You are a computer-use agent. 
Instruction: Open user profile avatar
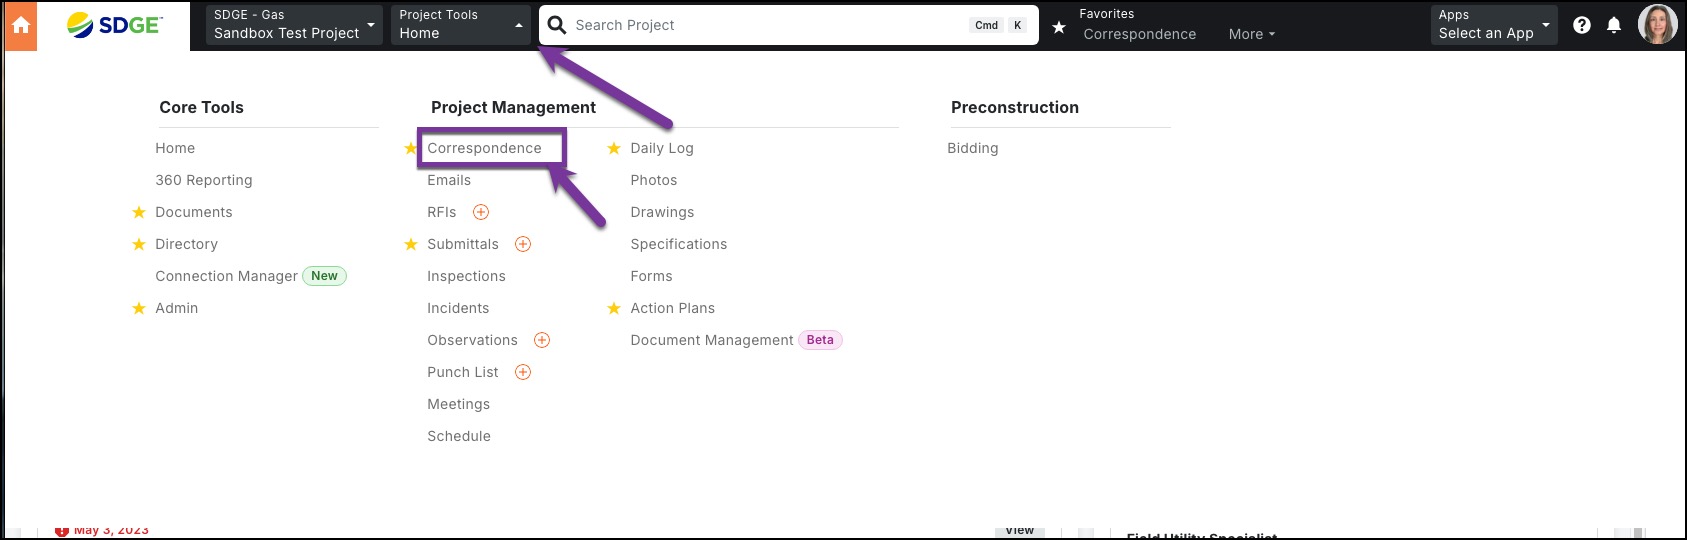click(1657, 25)
